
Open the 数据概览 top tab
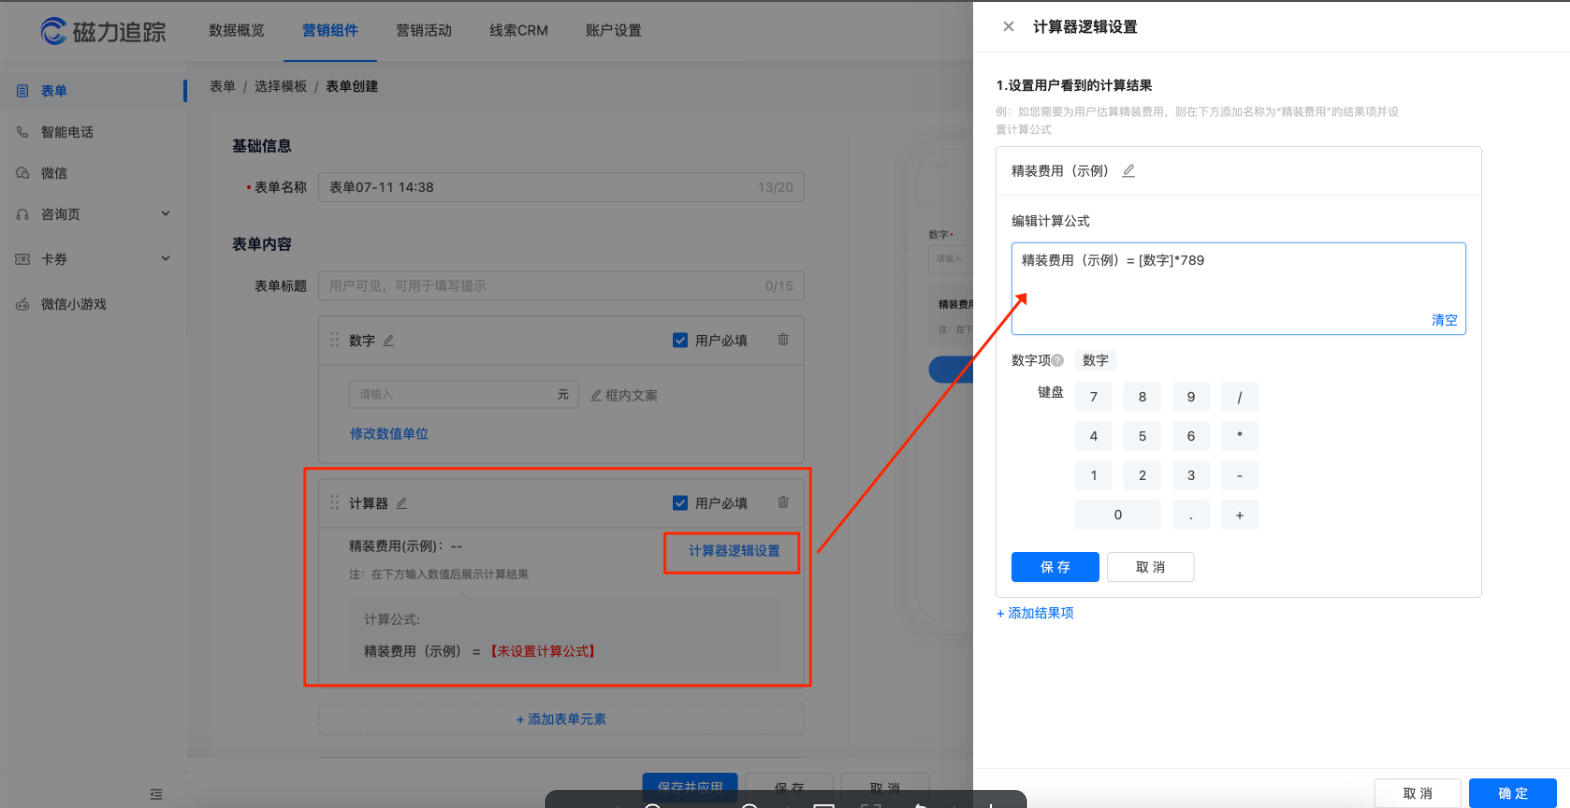pos(237,31)
